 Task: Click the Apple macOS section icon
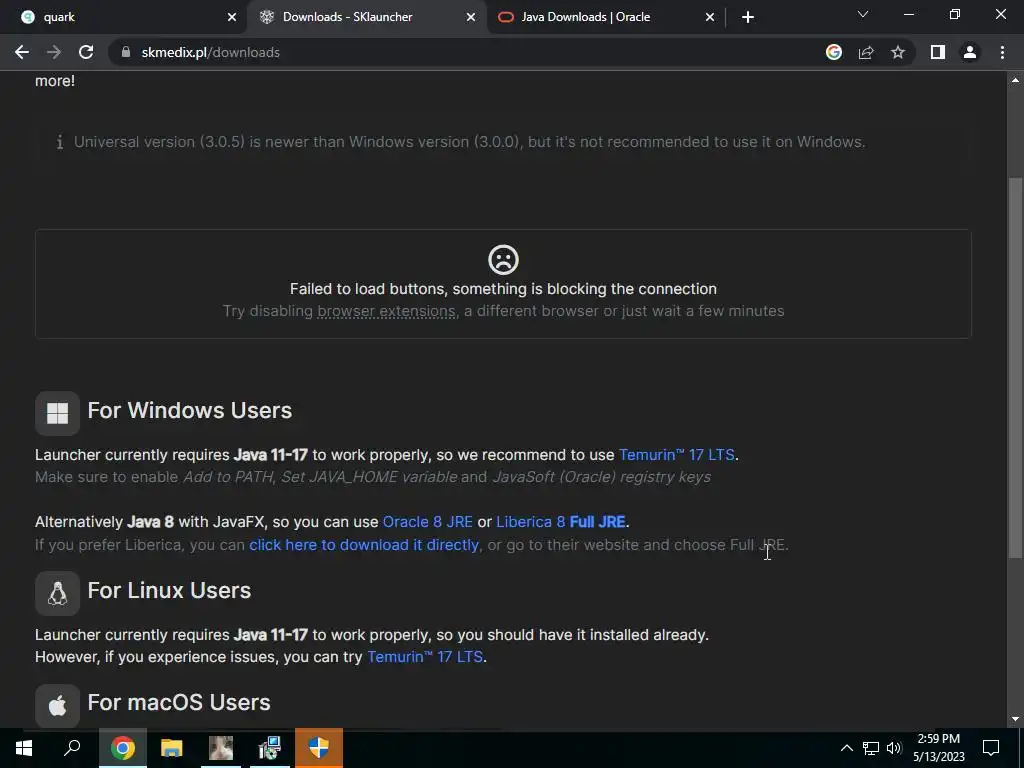tap(57, 705)
